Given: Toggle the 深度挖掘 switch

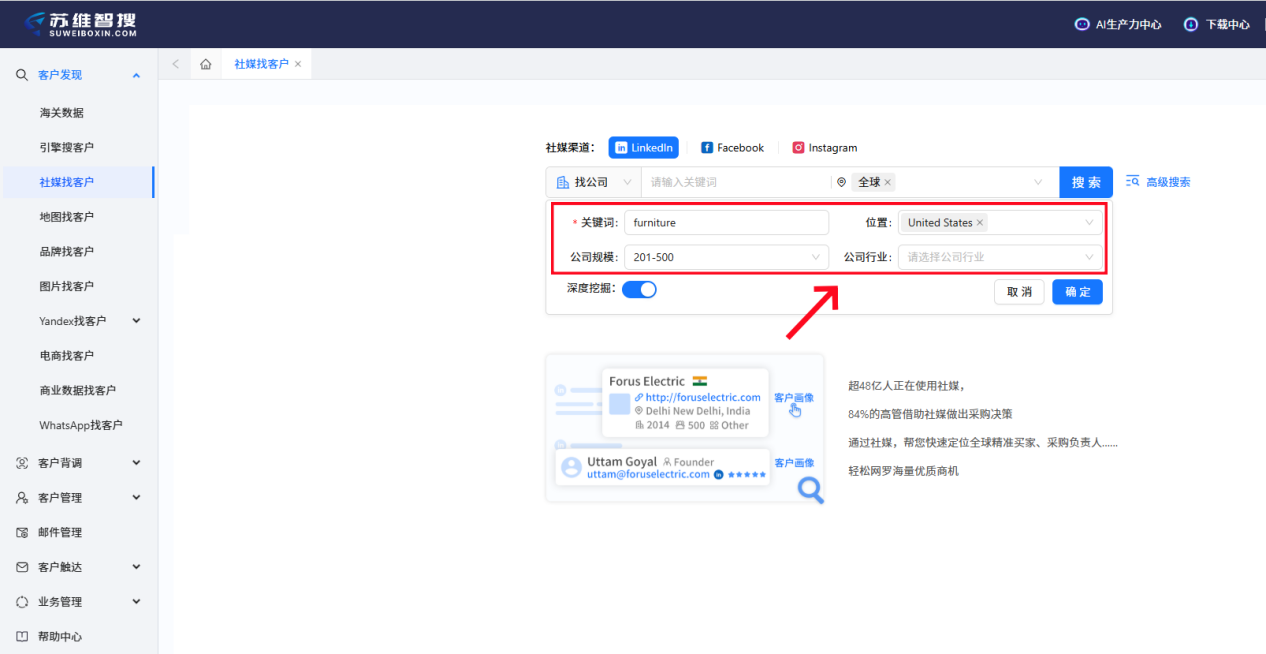Looking at the screenshot, I should (639, 290).
